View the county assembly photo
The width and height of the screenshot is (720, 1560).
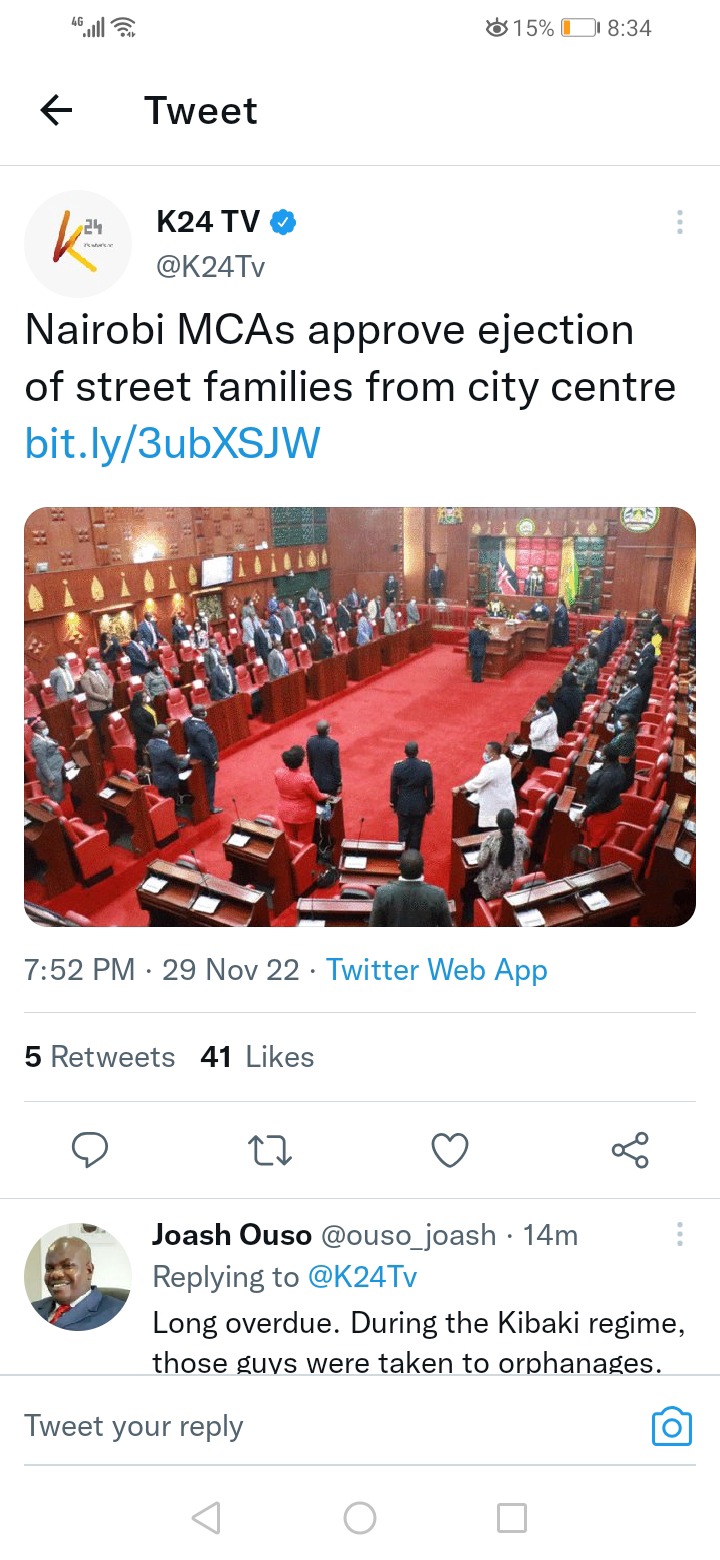pos(360,717)
